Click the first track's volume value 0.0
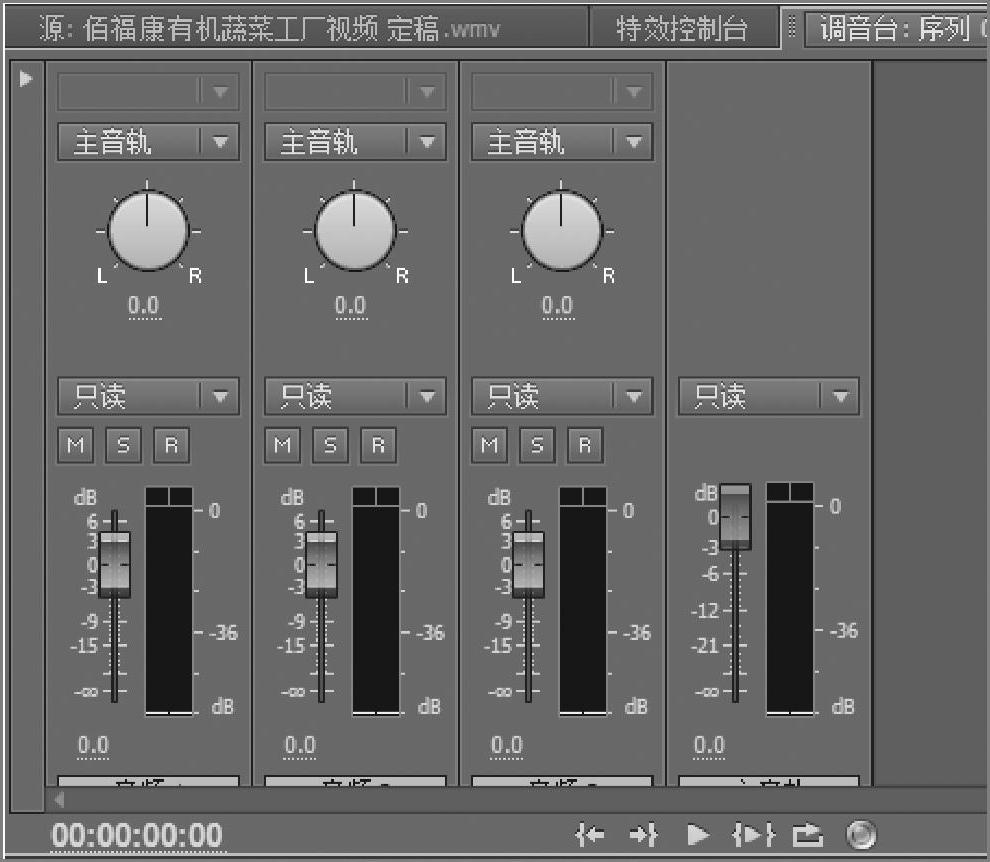 coord(93,746)
